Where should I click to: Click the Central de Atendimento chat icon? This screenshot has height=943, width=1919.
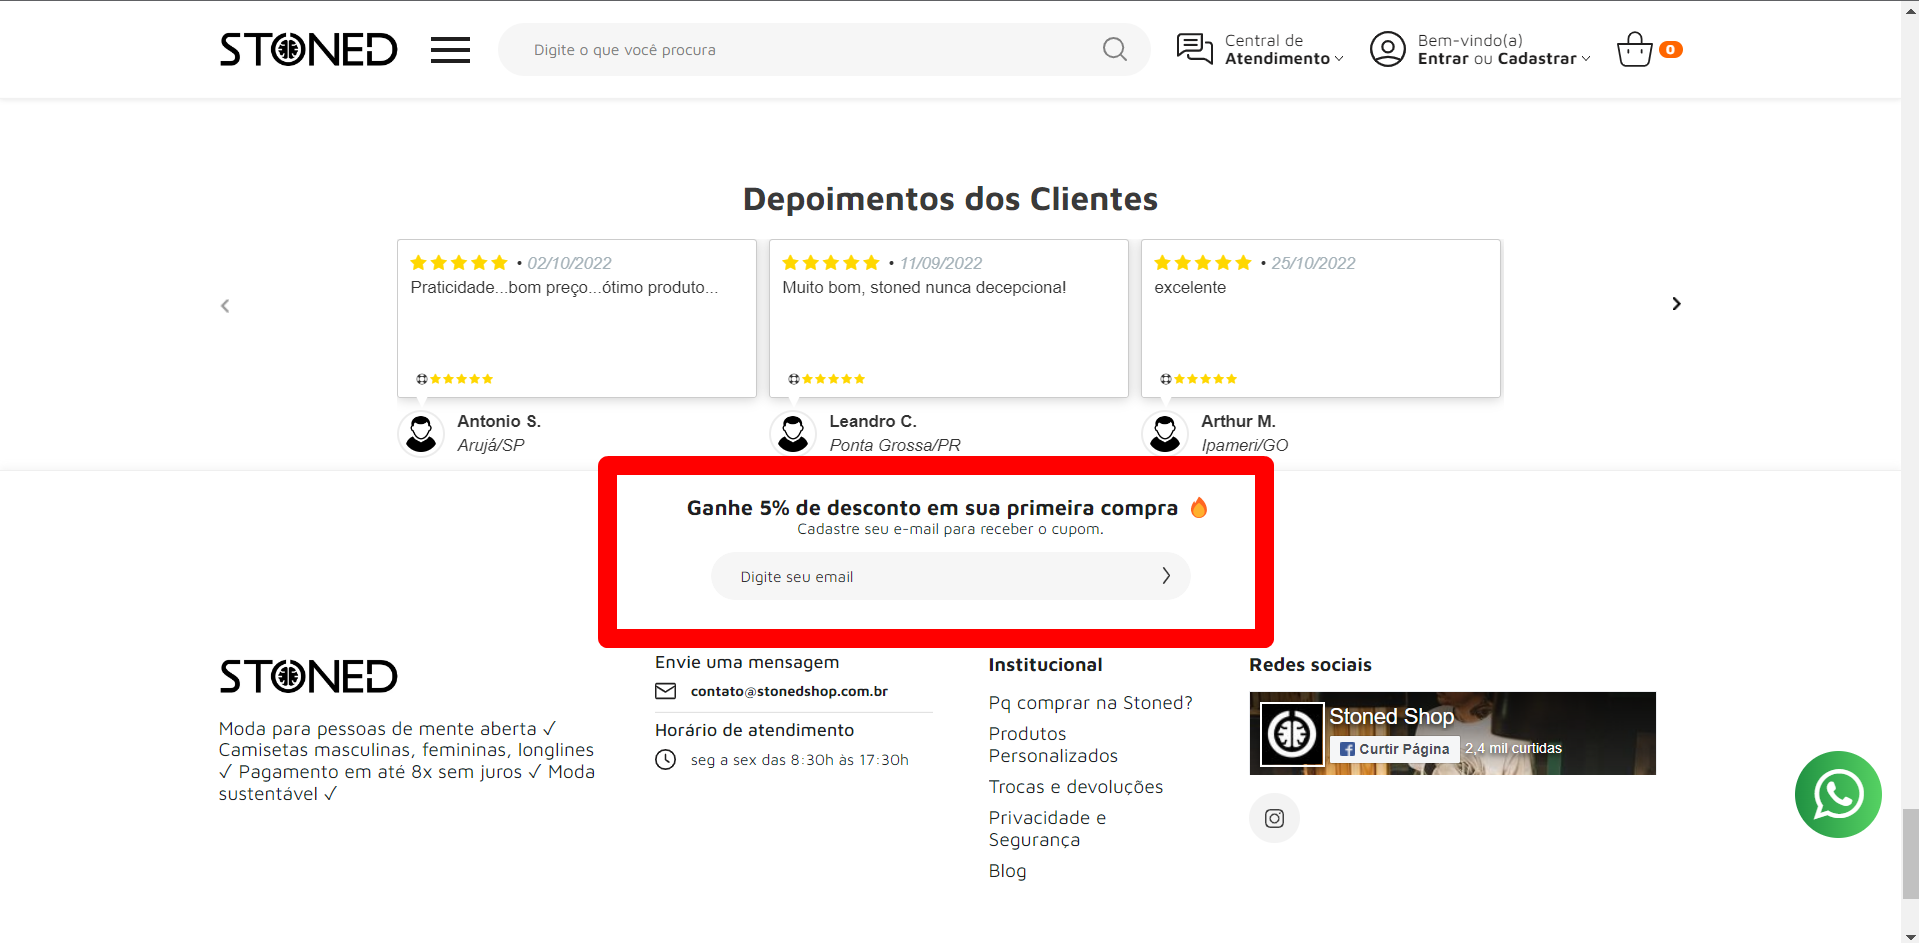click(x=1194, y=48)
